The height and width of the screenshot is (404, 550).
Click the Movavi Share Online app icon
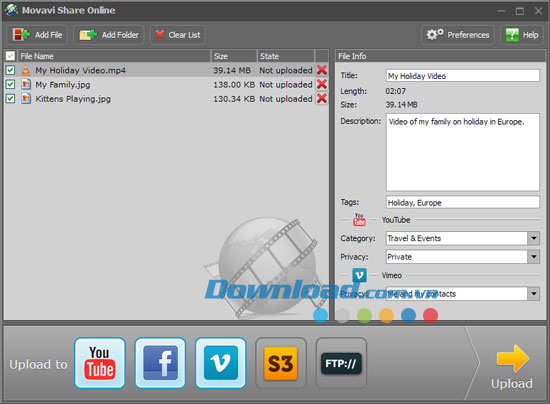click(x=11, y=10)
